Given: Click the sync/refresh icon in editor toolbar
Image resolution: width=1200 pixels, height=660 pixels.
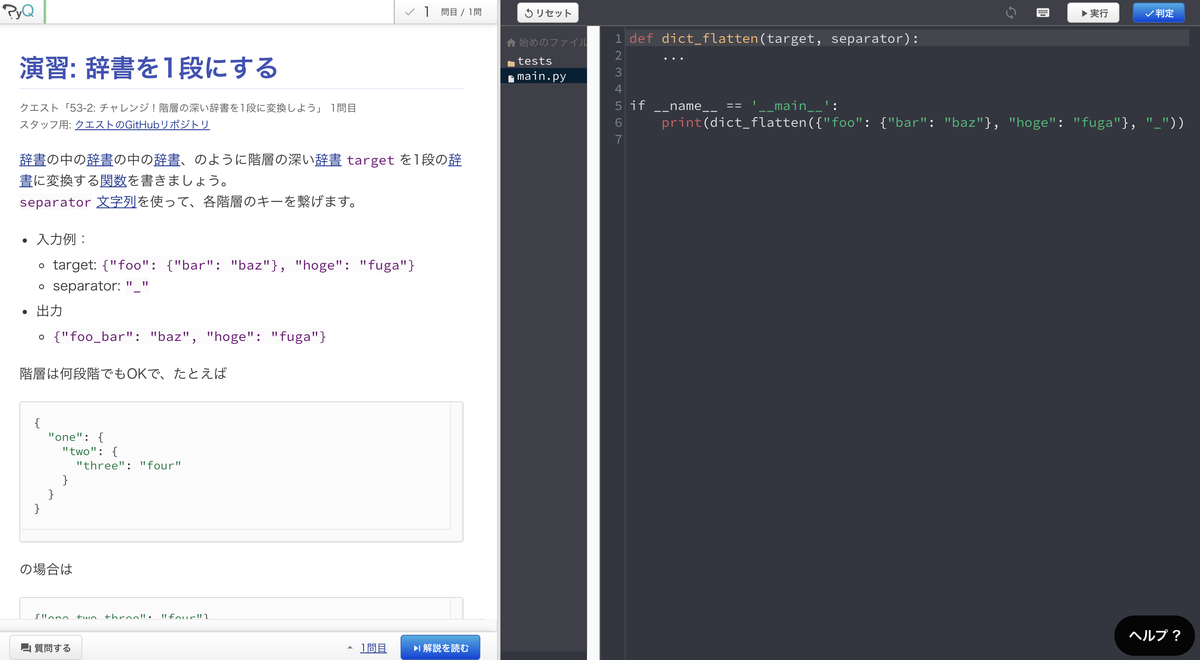Looking at the screenshot, I should (1011, 13).
